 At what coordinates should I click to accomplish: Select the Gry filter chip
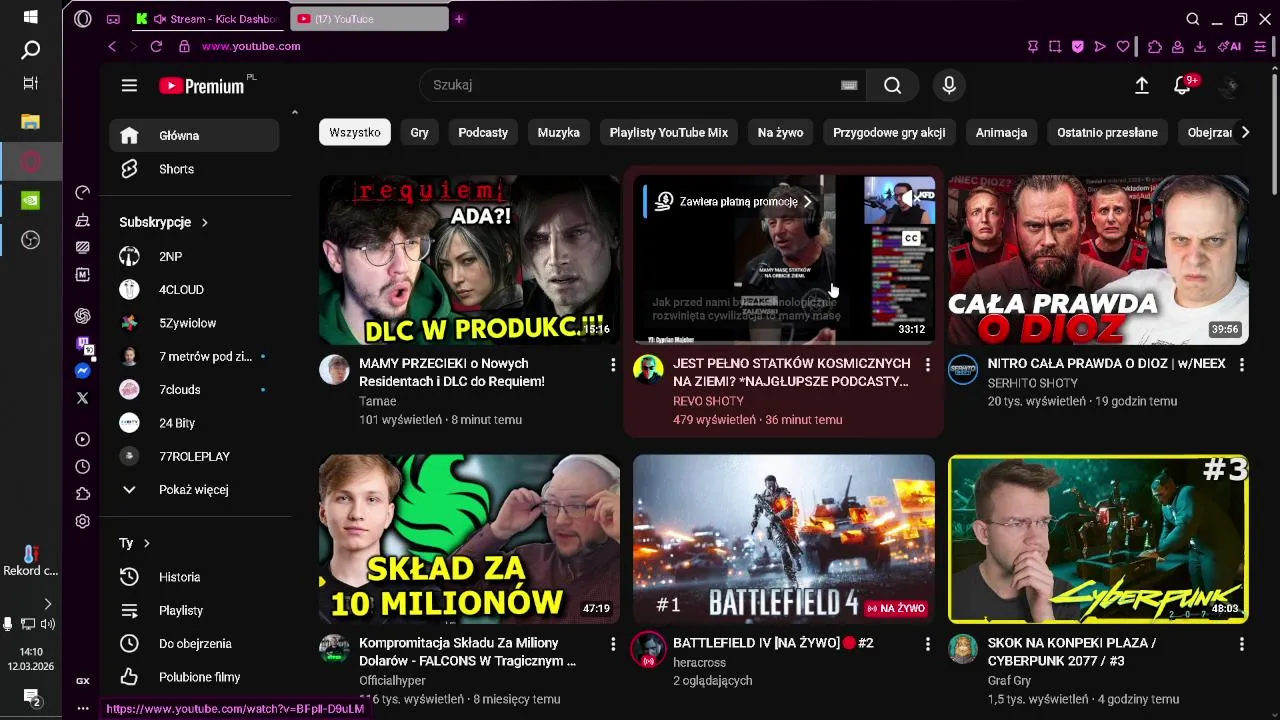click(x=420, y=132)
